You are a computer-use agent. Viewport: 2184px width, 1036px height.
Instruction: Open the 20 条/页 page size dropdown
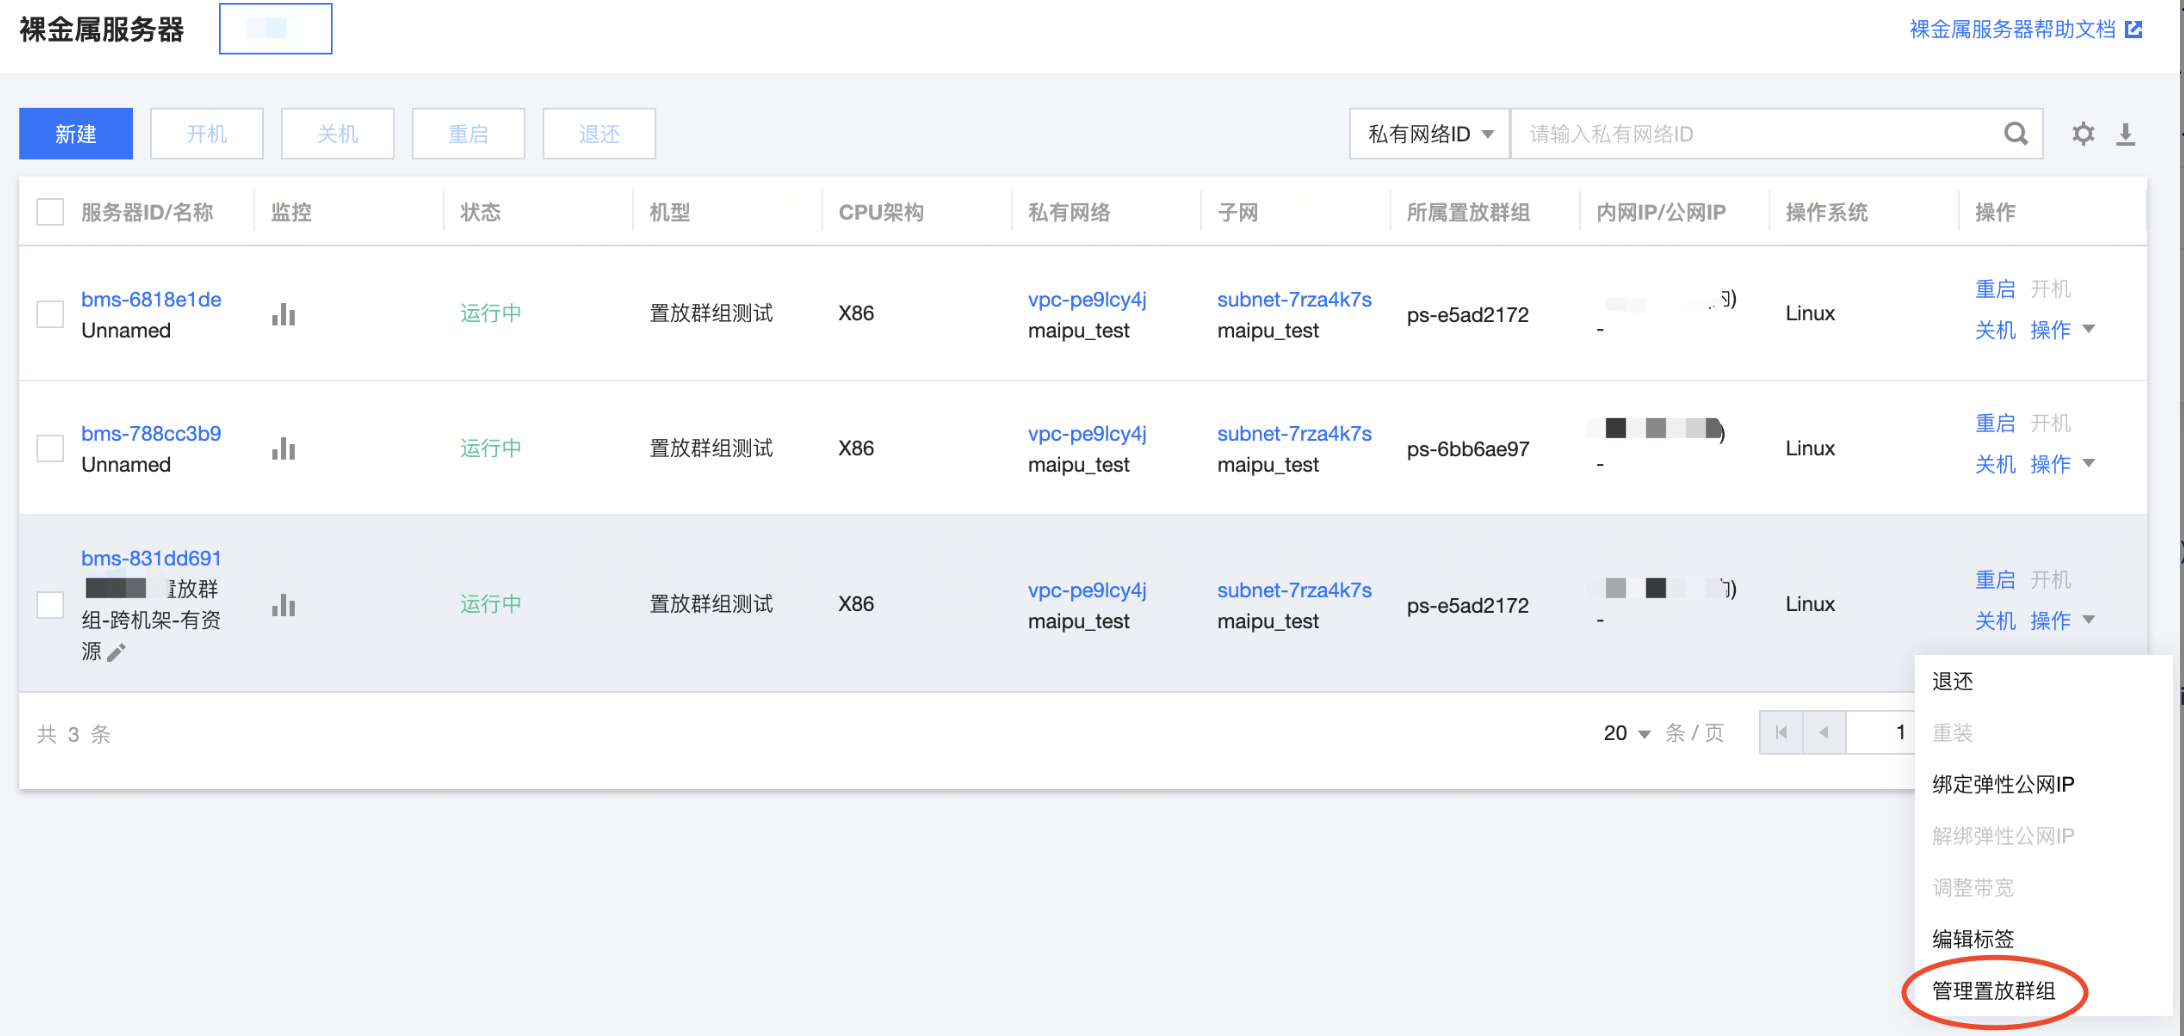pos(1627,733)
